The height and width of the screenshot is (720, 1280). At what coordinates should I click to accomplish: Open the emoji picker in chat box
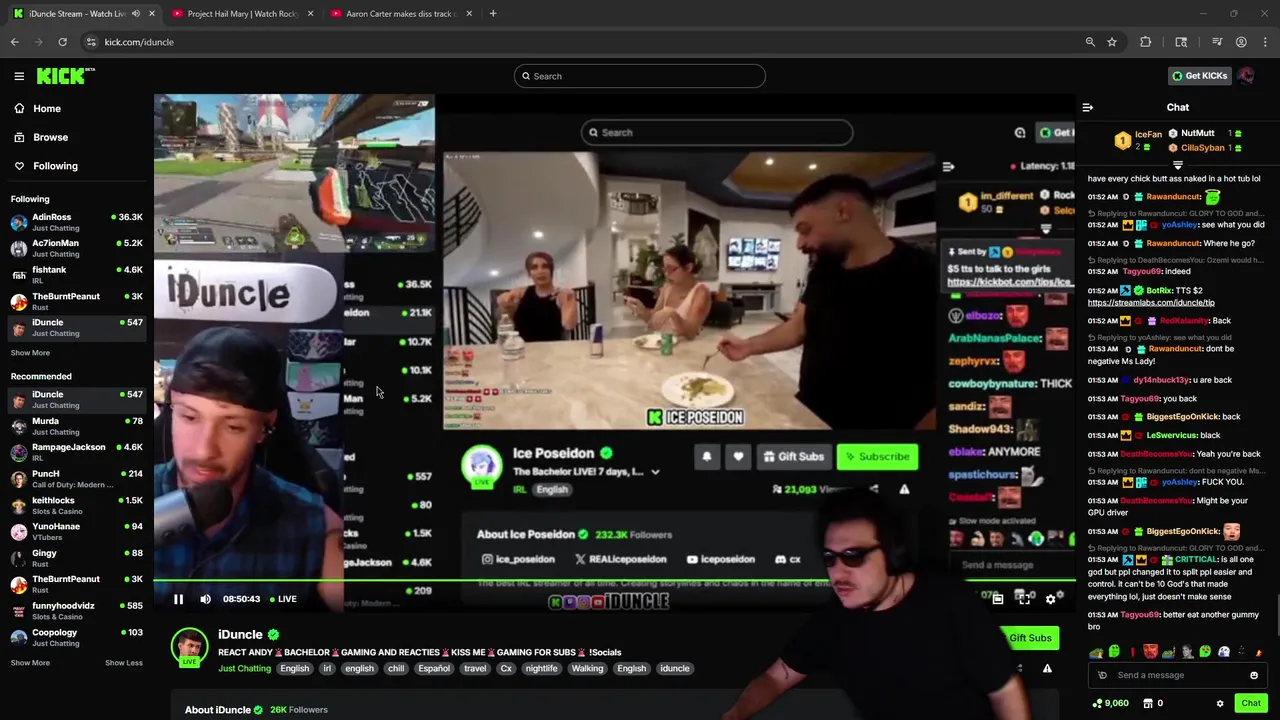click(1253, 675)
